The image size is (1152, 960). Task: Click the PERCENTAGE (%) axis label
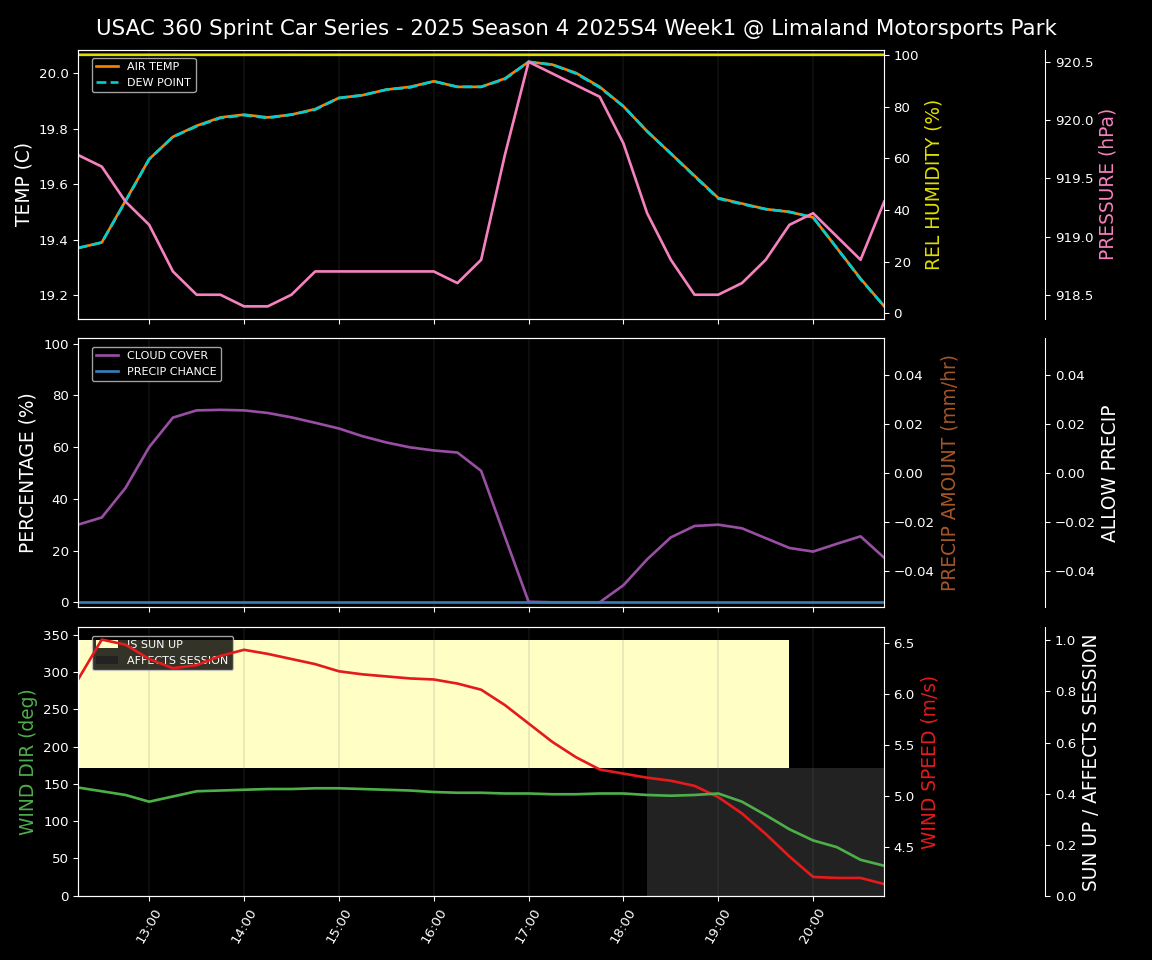(28, 473)
